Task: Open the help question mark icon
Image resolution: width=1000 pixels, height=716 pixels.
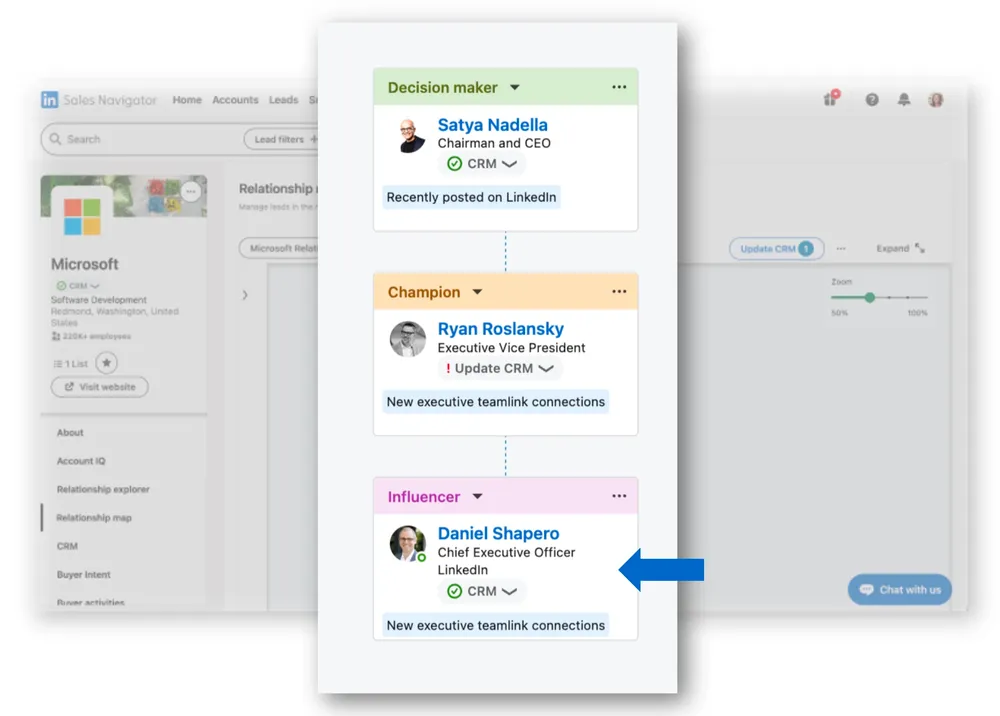Action: (872, 99)
